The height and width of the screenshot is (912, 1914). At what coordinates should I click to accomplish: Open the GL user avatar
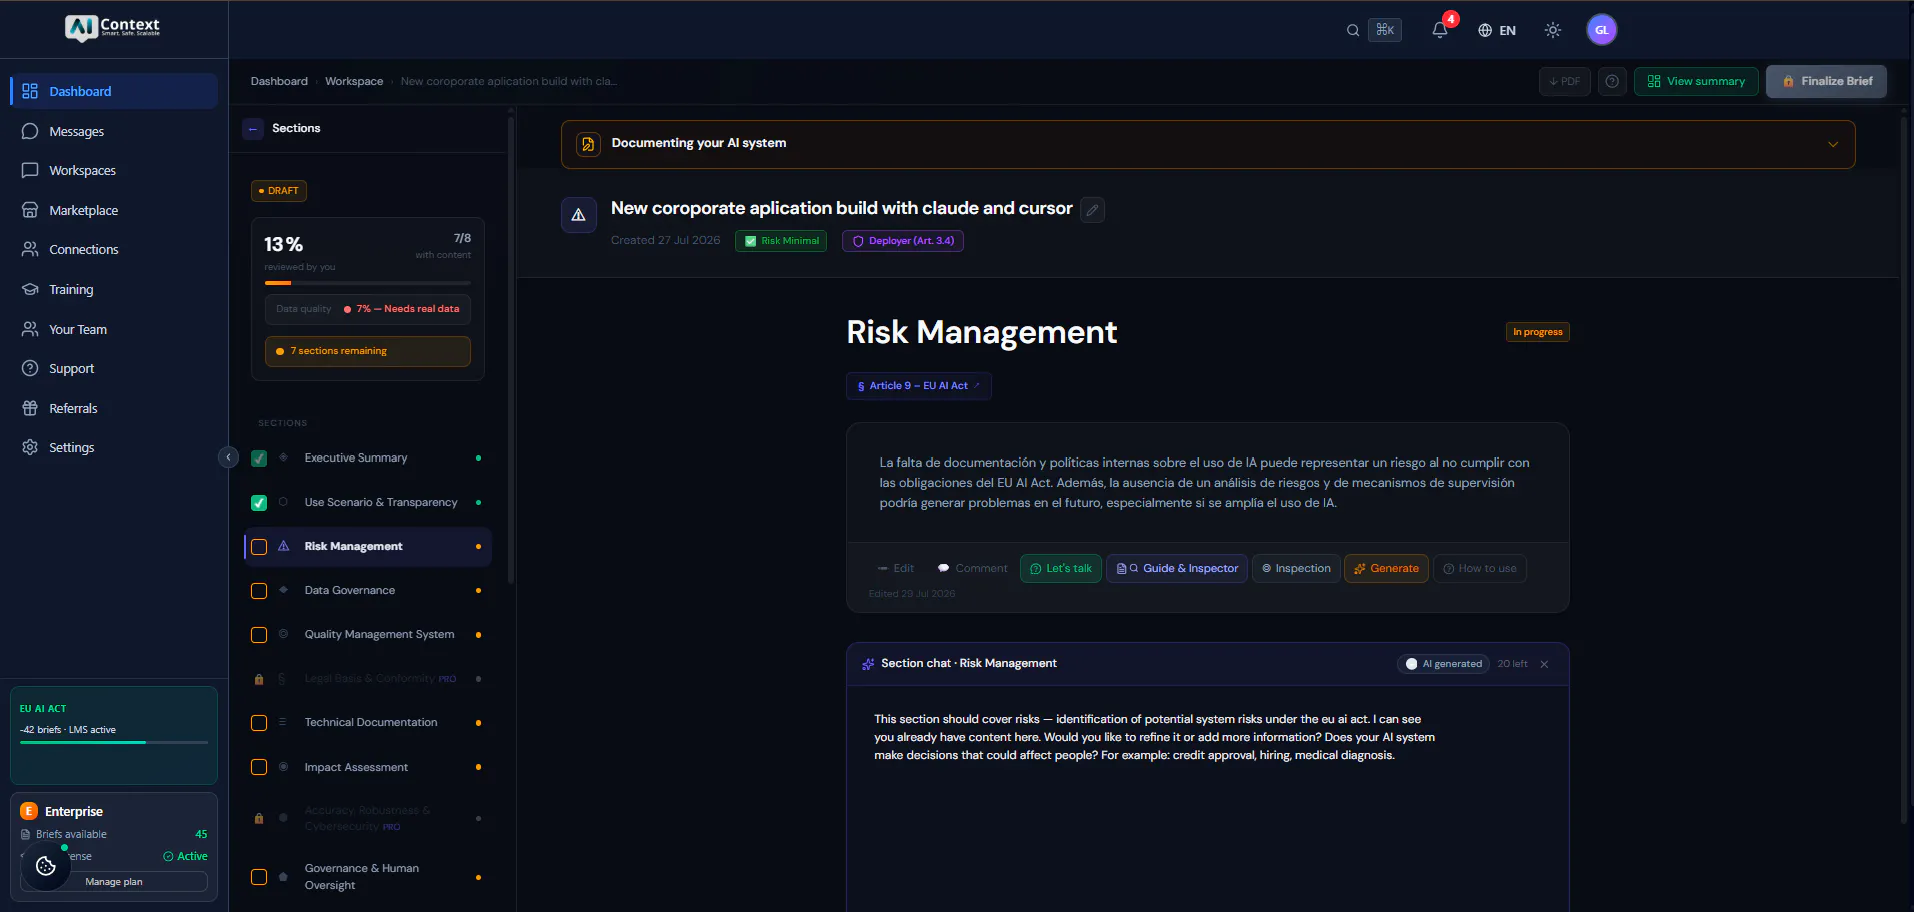click(x=1601, y=30)
